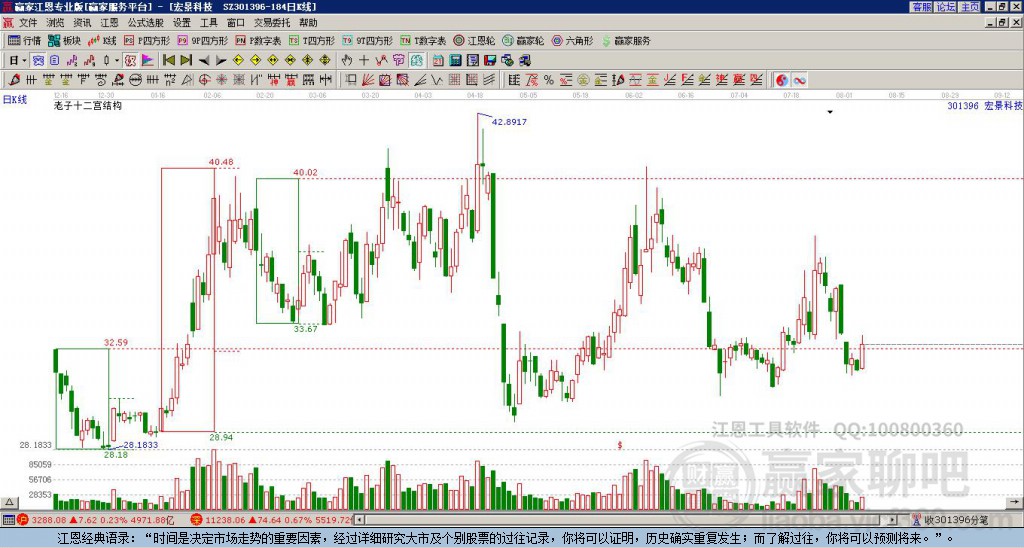
Task: Open the 江恩轮 Gann wheel tool
Action: click(x=475, y=40)
